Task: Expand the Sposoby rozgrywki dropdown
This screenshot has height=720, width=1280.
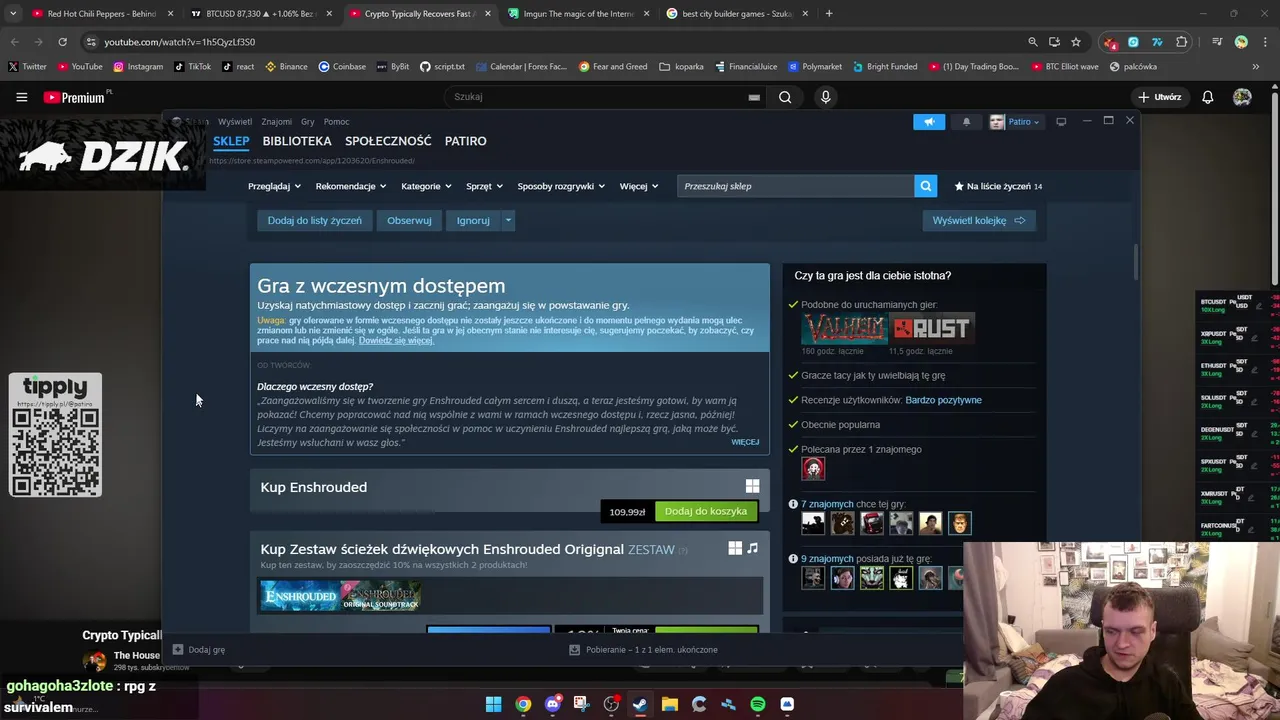Action: pos(560,186)
